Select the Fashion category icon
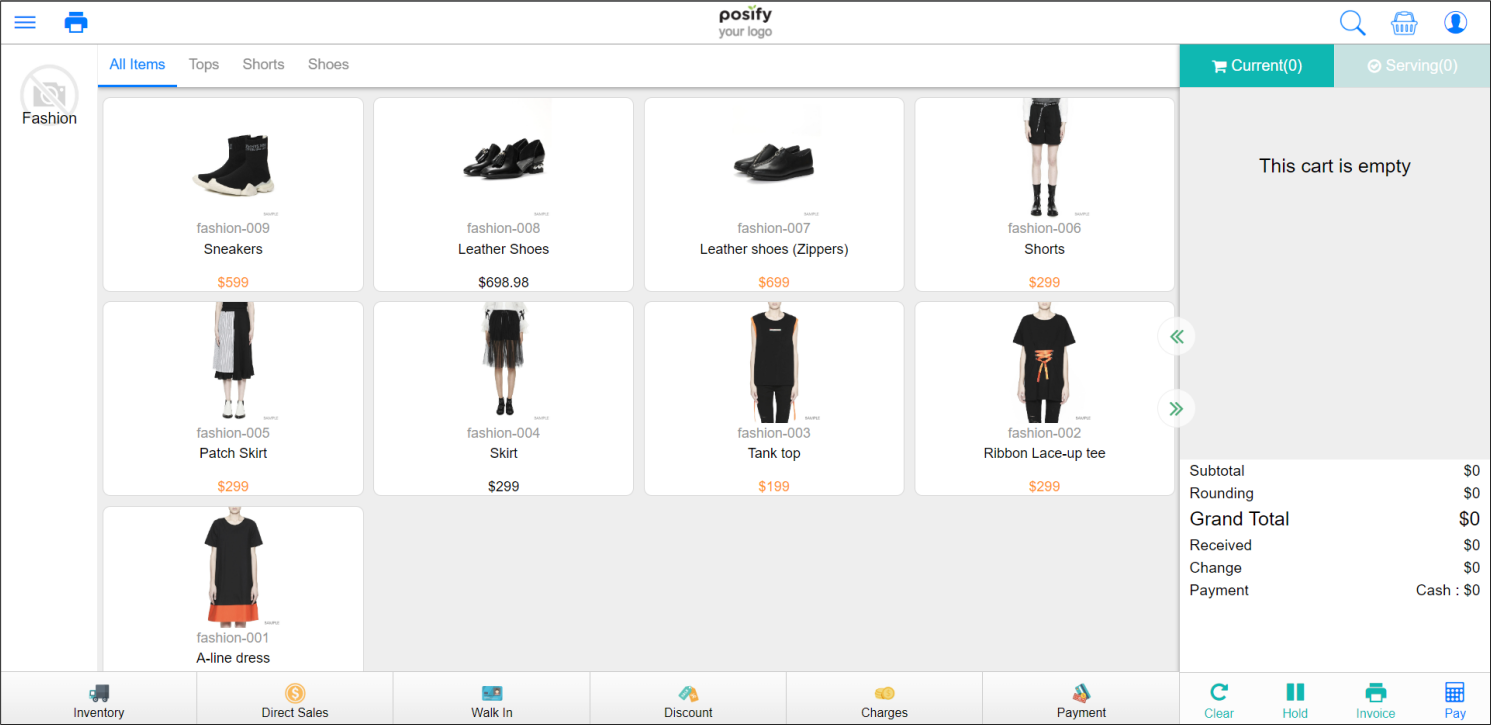The image size is (1491, 725). pyautogui.click(x=49, y=97)
